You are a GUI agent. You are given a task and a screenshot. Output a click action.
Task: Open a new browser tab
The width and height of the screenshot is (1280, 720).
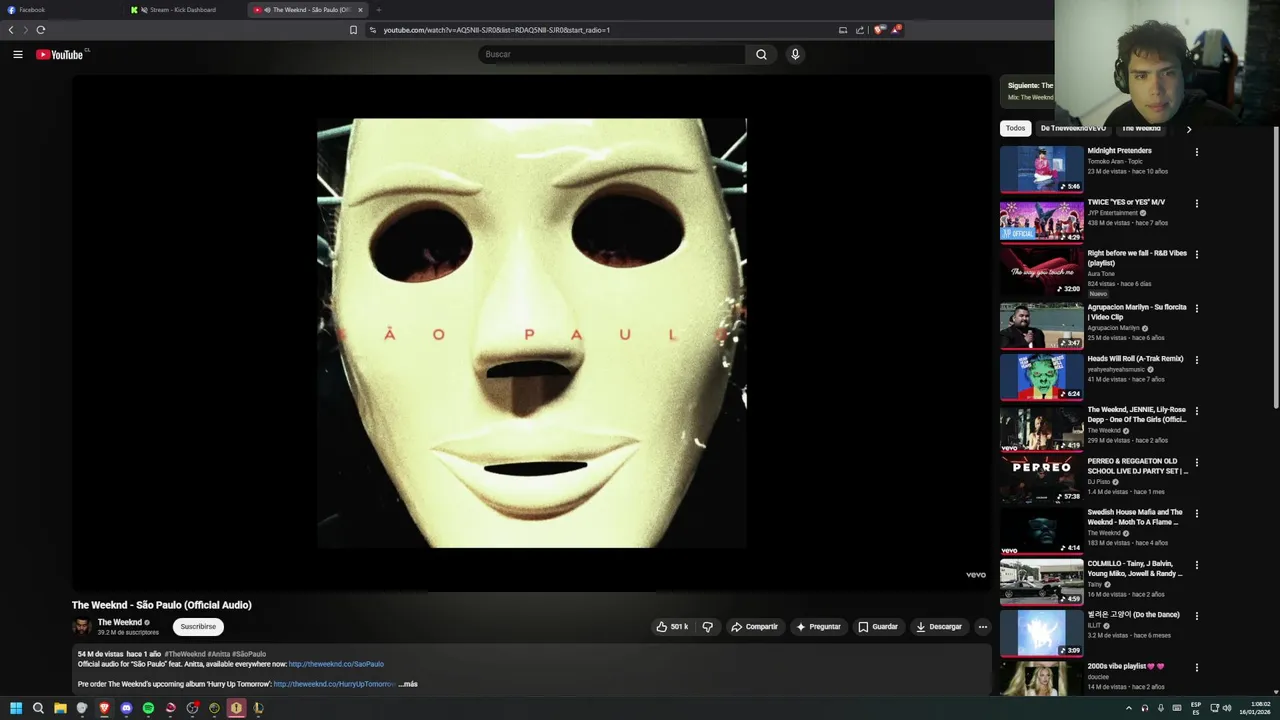pos(378,10)
